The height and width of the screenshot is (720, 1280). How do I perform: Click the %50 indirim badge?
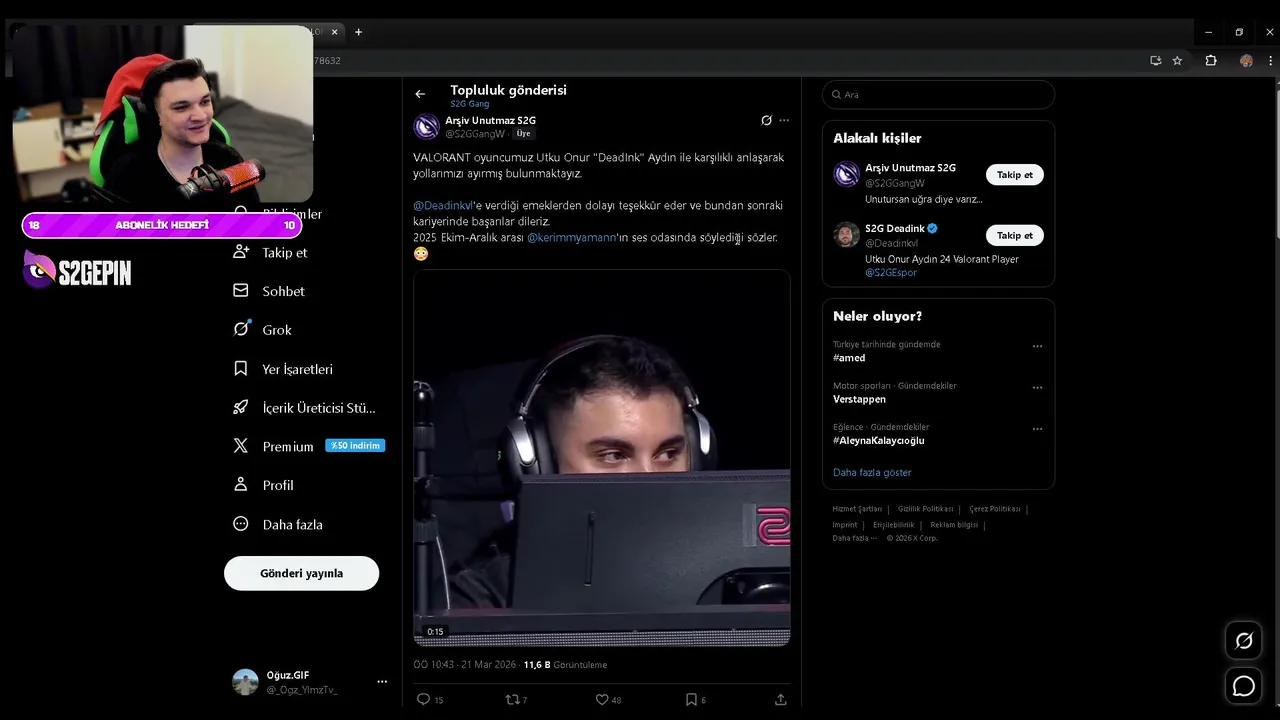coord(355,446)
